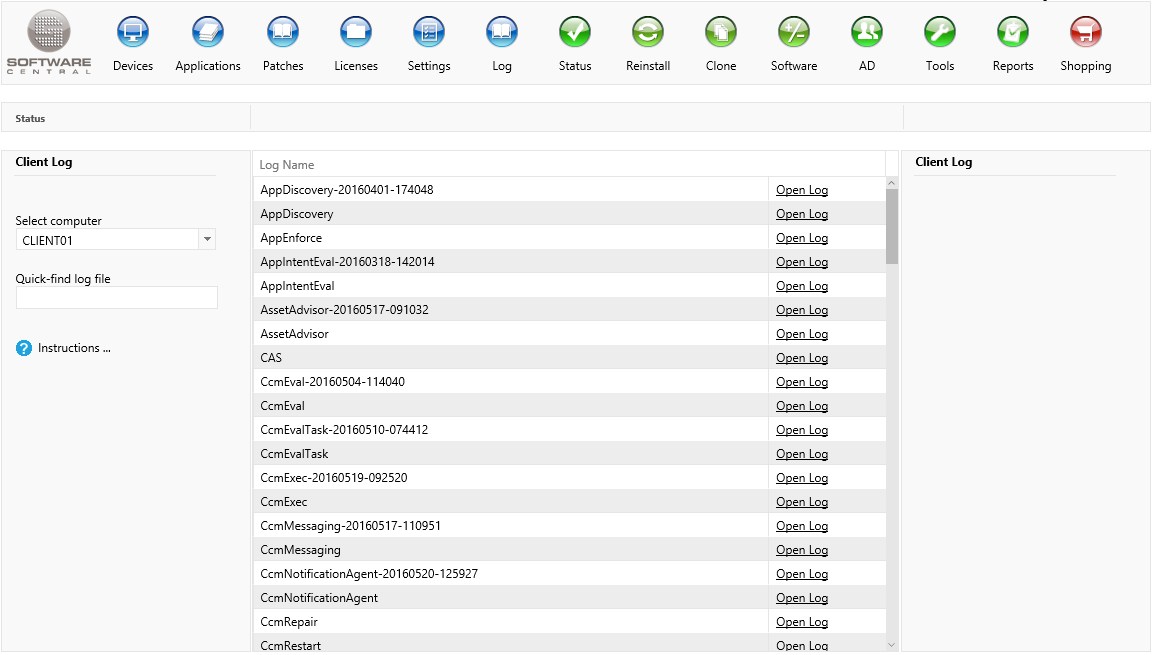
Task: Open the Tools wrench icon
Action: pos(940,33)
